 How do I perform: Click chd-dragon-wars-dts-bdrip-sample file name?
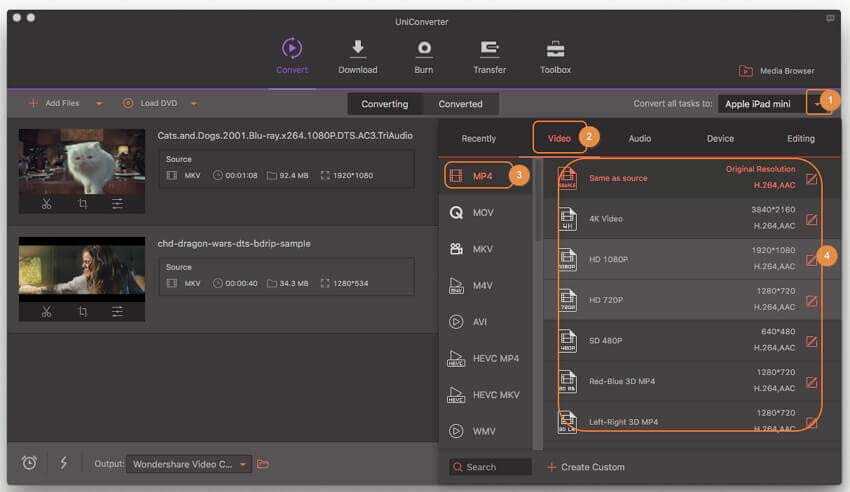click(234, 243)
